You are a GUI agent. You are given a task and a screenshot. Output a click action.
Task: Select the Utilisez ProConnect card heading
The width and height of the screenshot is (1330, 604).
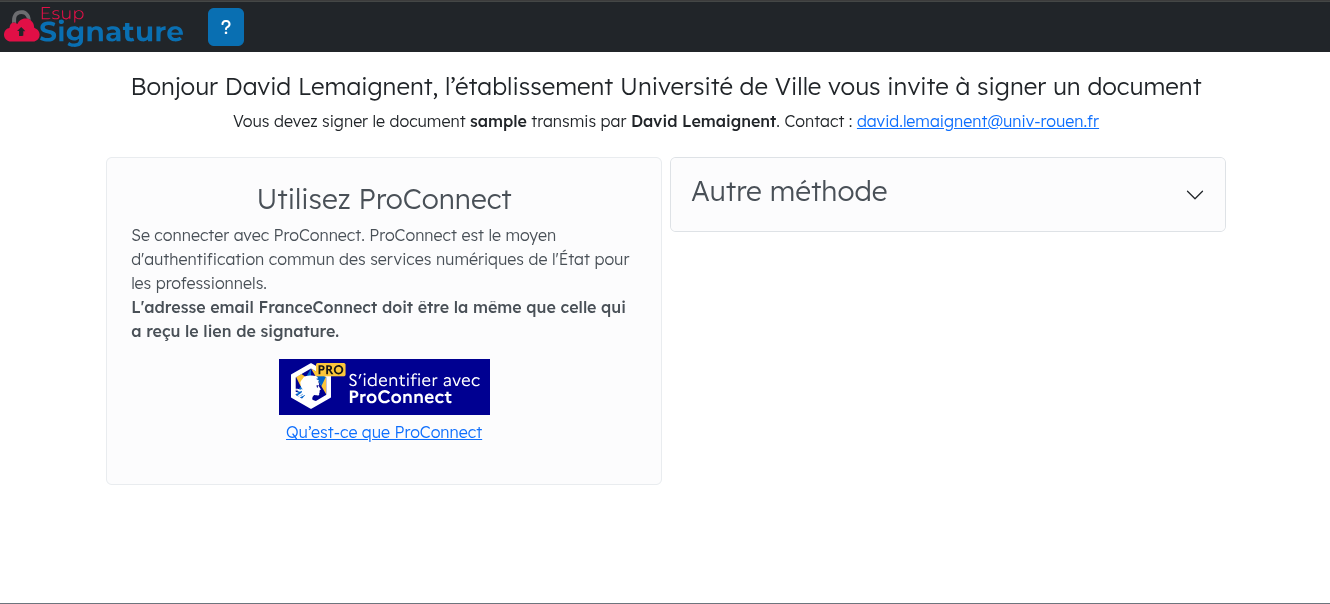coord(384,200)
